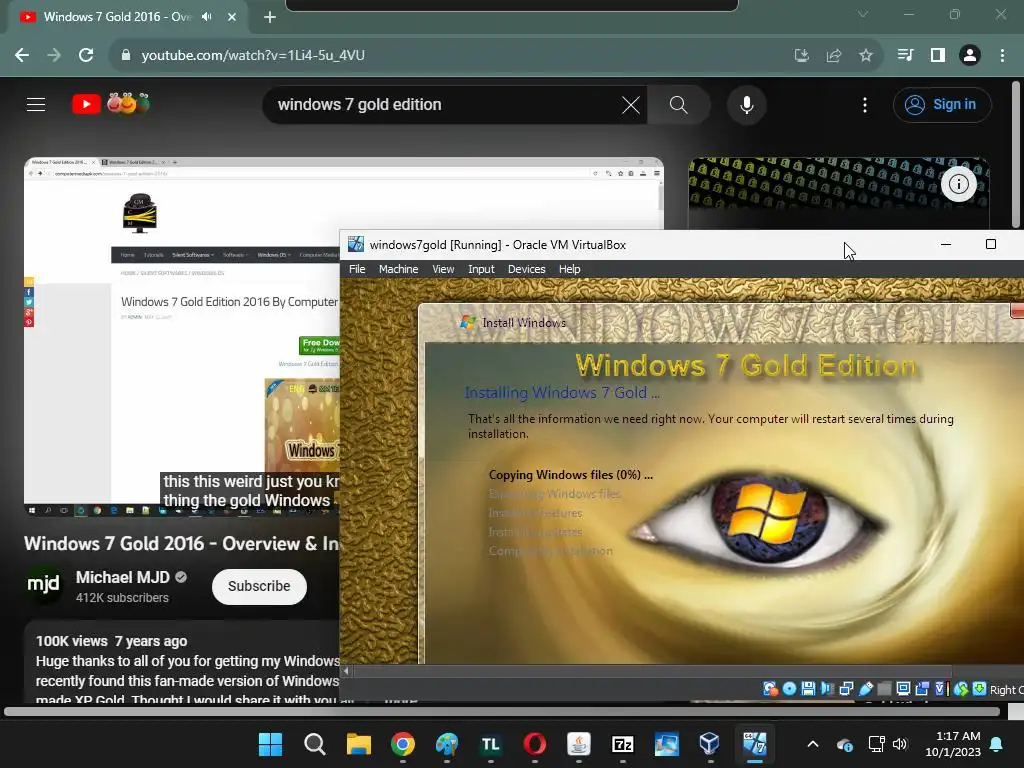Click the floppy disk indicator in VirtualBox status bar
The width and height of the screenshot is (1024, 768).
[x=808, y=688]
